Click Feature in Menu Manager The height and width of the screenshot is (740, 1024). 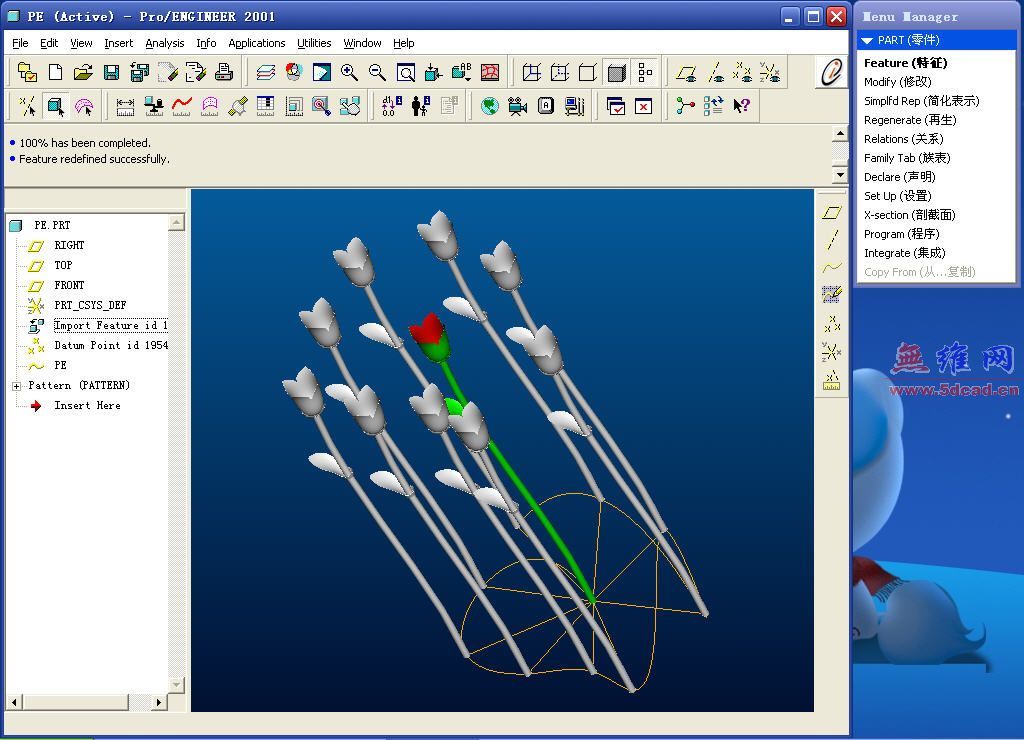(904, 63)
